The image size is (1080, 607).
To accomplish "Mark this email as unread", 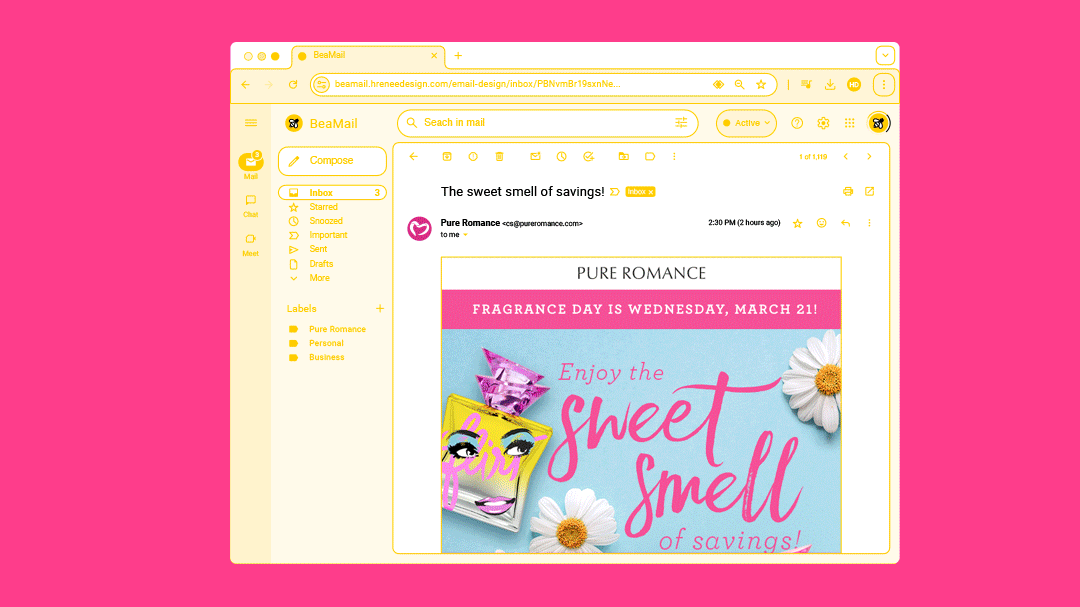I will click(x=535, y=156).
